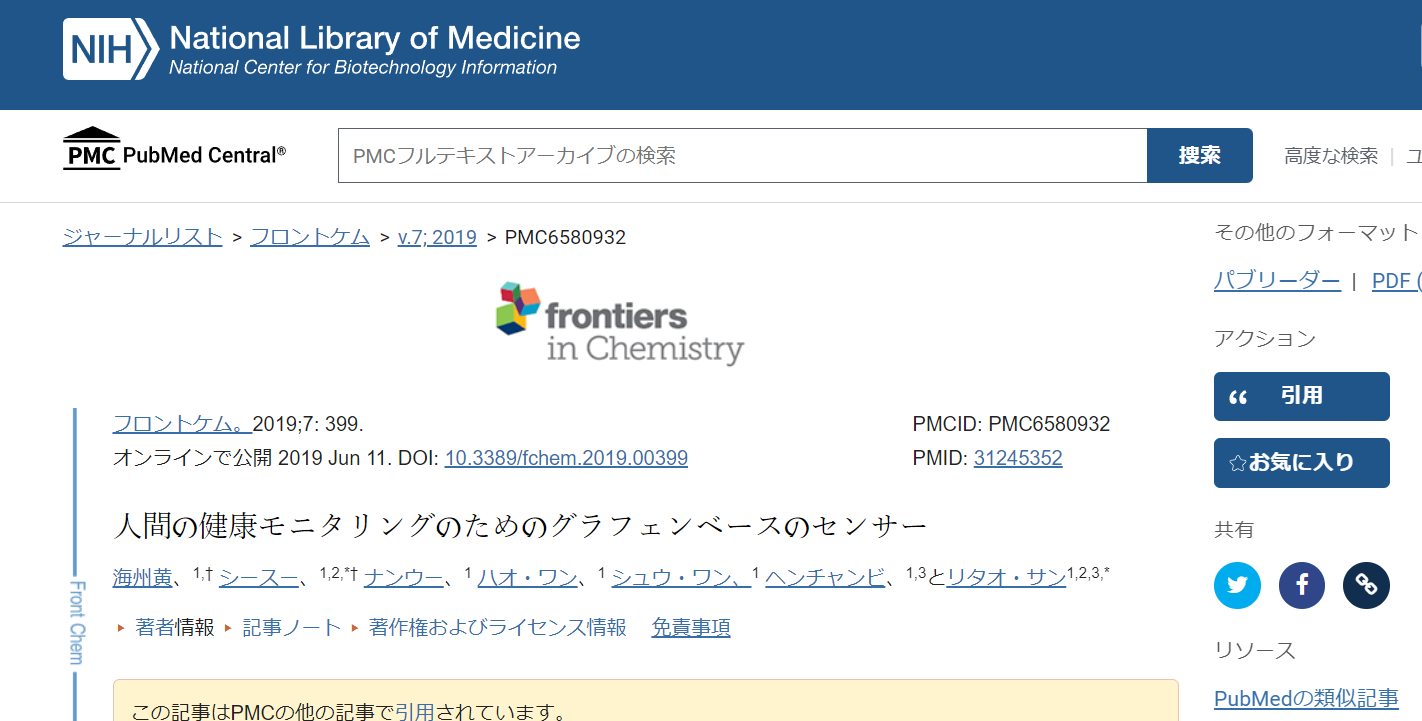Open 高度な検索 advanced search
Image resolution: width=1422 pixels, height=721 pixels.
click(x=1331, y=156)
